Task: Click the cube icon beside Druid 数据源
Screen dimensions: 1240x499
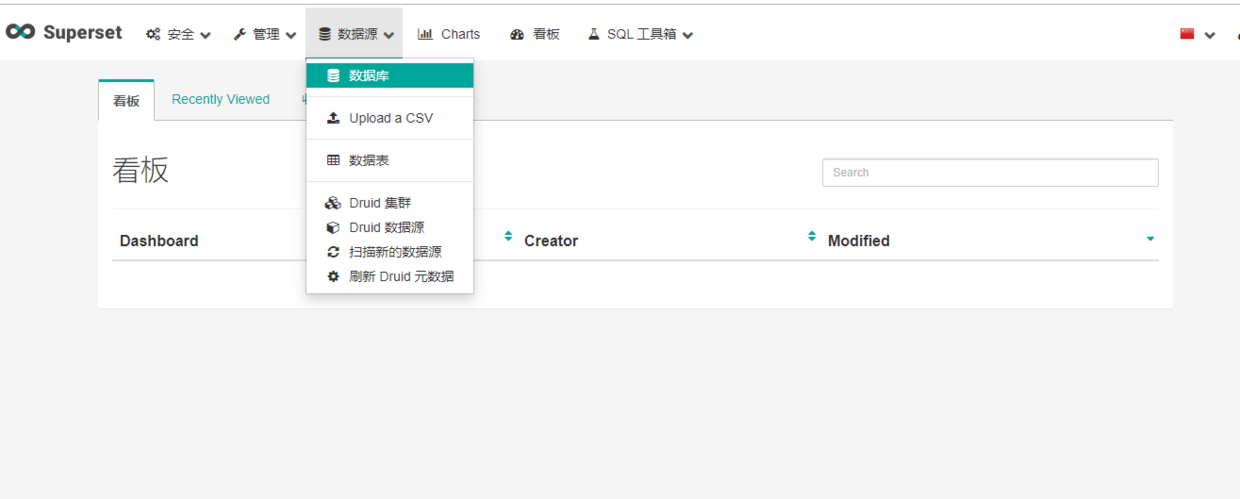Action: pos(333,228)
